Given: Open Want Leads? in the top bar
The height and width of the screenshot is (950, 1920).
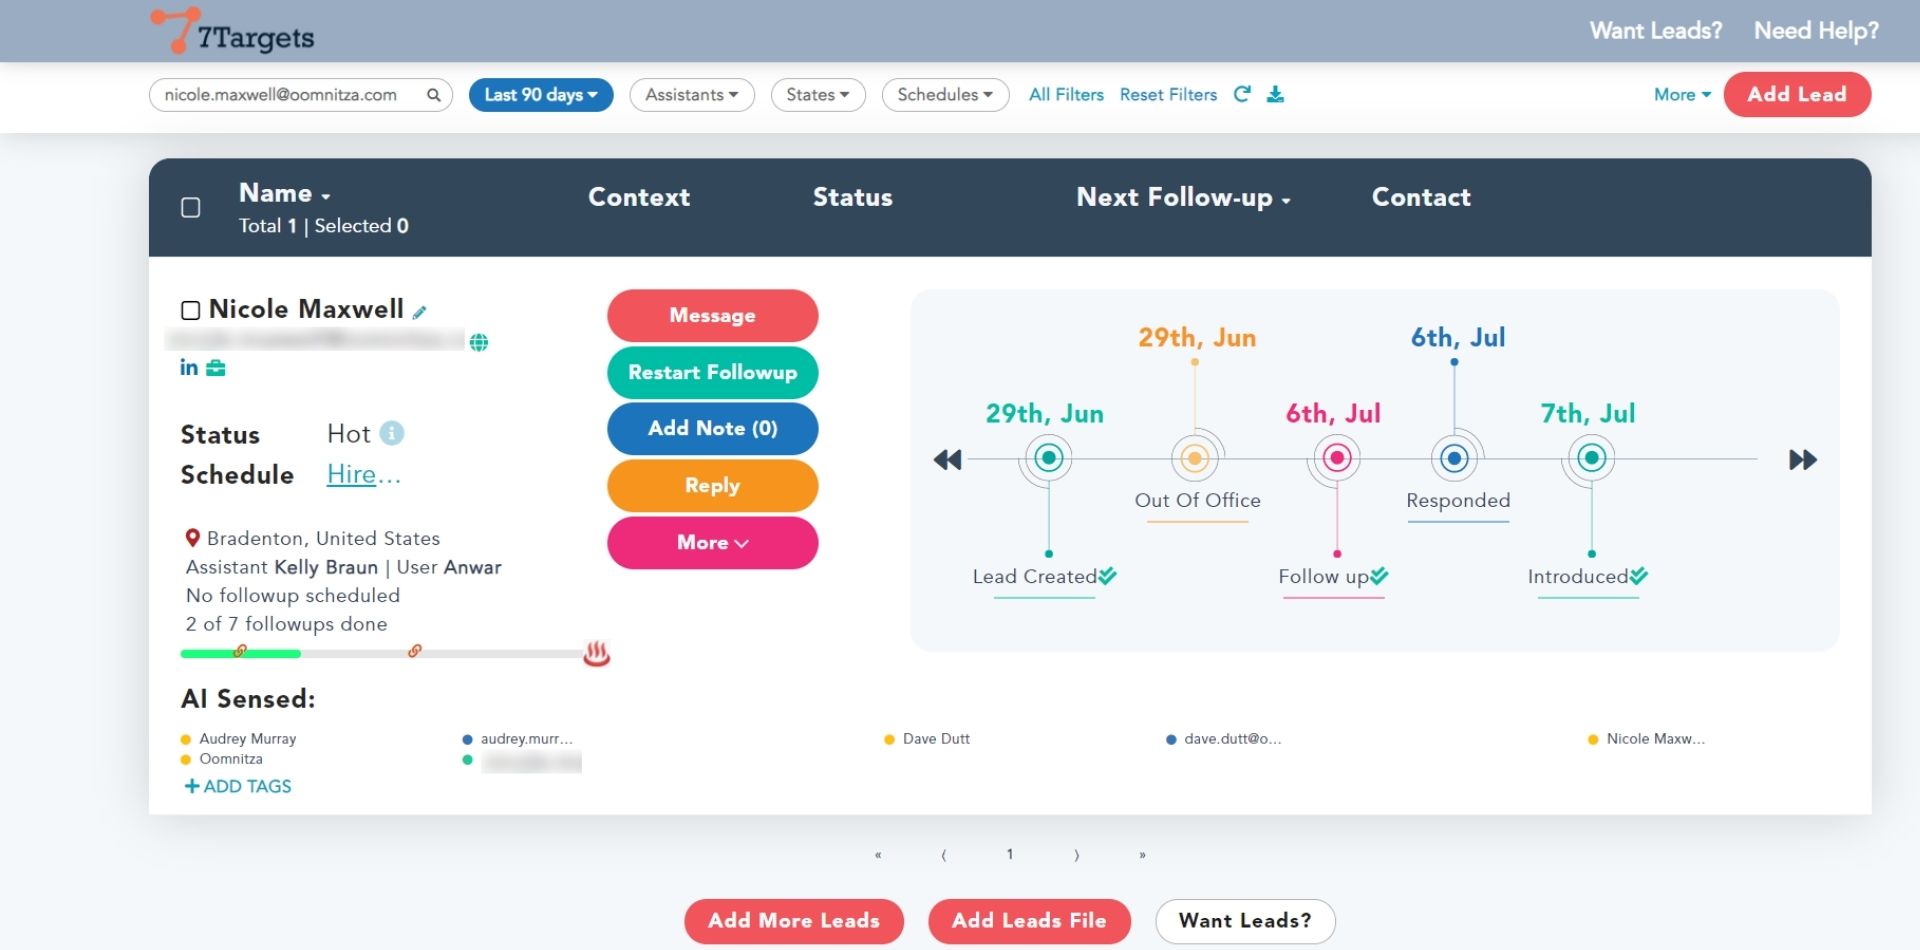Looking at the screenshot, I should [x=1656, y=31].
